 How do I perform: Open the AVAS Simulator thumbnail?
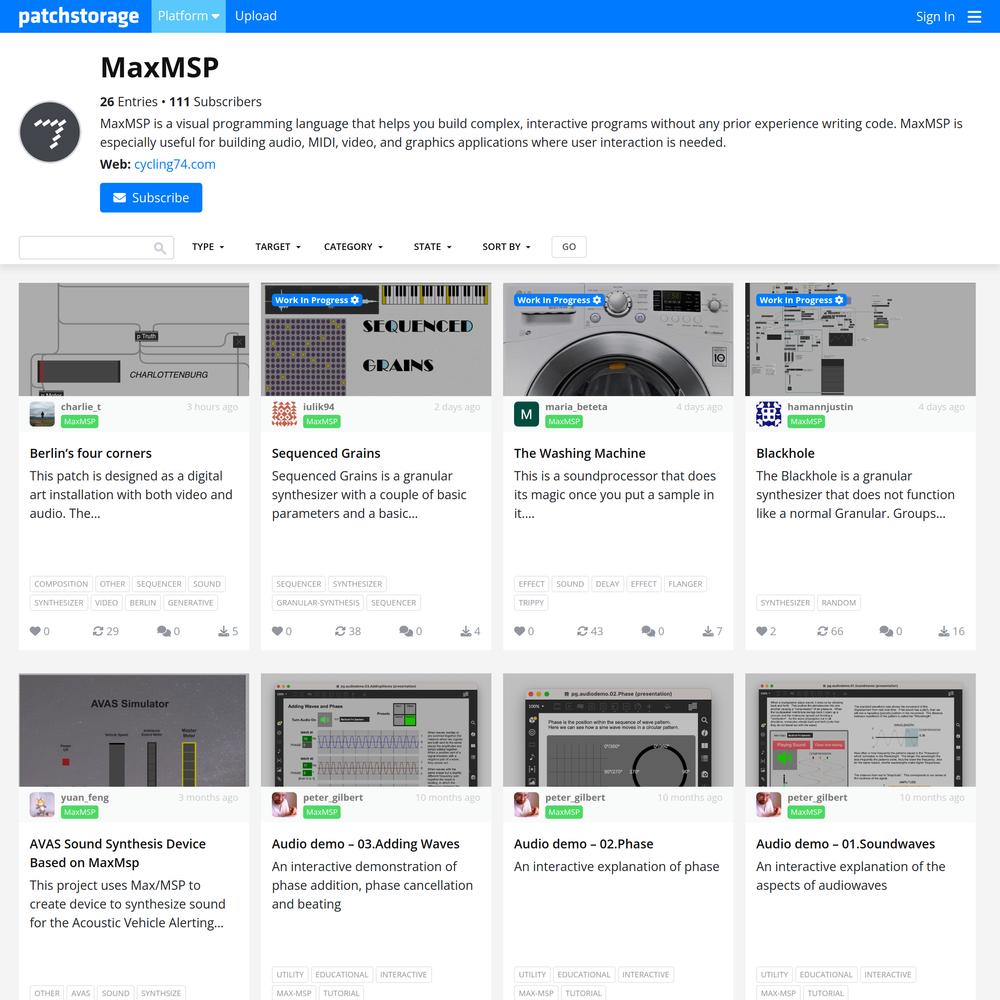134,730
